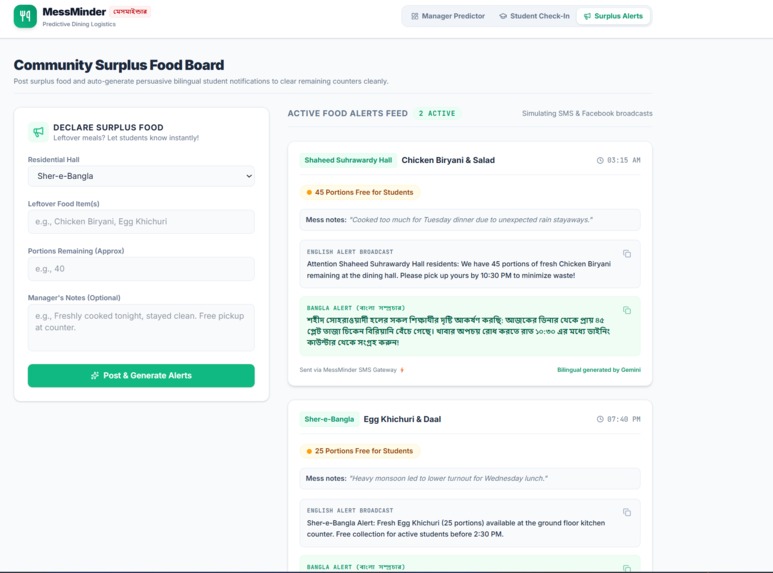
Task: Click the sparkle icon on Post & Generate Alerts
Action: click(95, 376)
